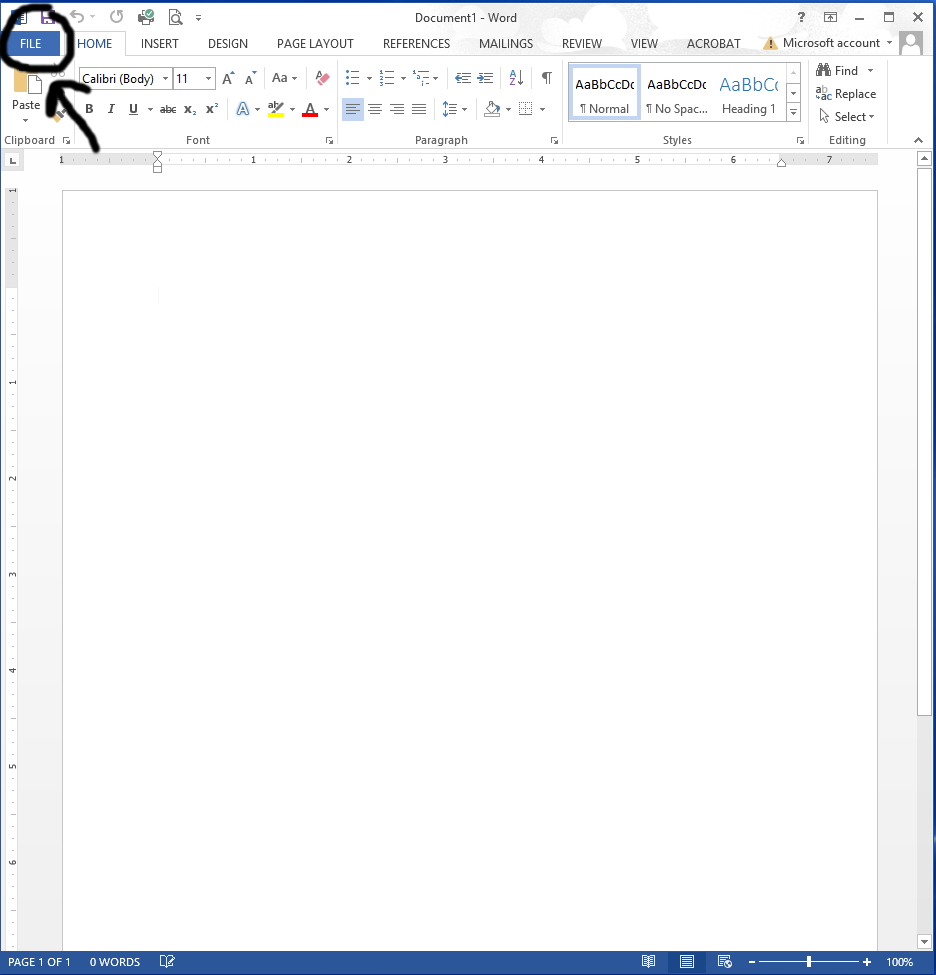Open the Microsoft account dropdown

[889, 43]
